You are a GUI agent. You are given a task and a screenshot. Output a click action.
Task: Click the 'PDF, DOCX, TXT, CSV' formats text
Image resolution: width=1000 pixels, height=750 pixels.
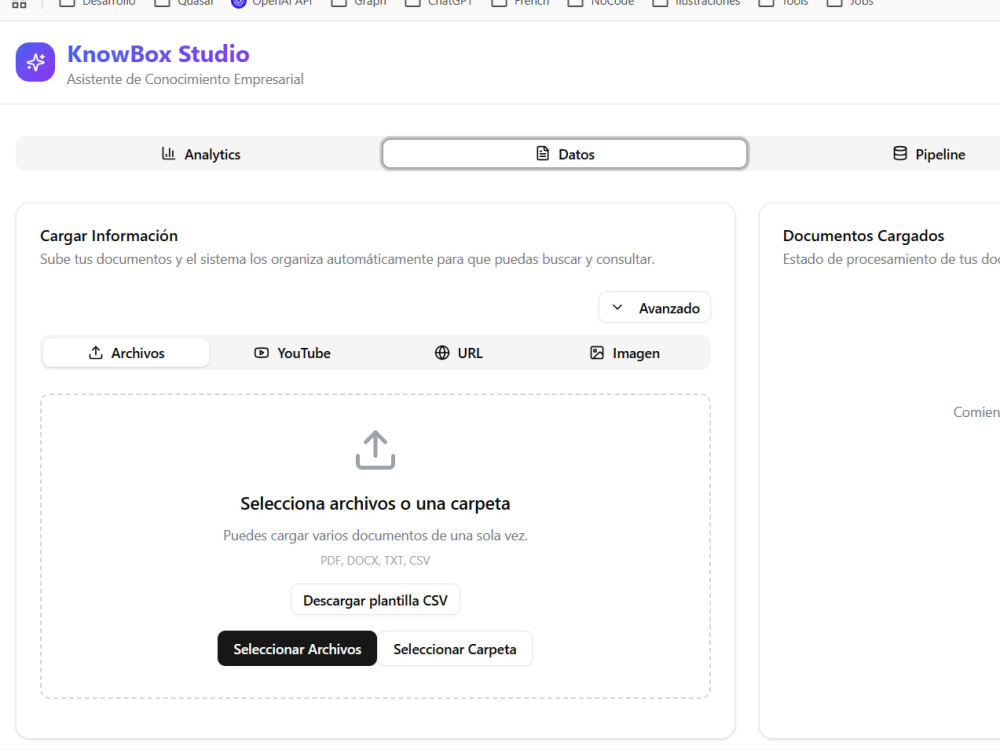pyautogui.click(x=375, y=561)
